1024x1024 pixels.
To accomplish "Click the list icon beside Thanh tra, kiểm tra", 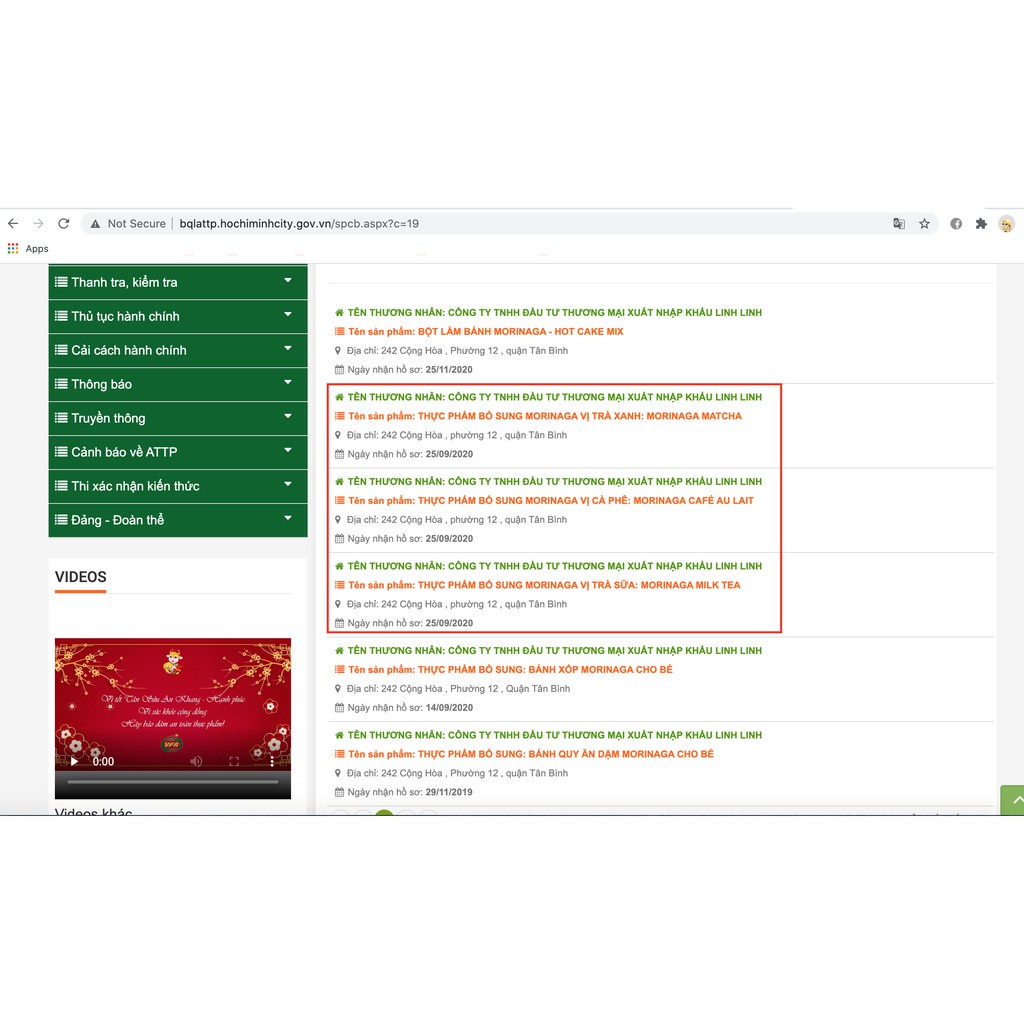I will (61, 282).
